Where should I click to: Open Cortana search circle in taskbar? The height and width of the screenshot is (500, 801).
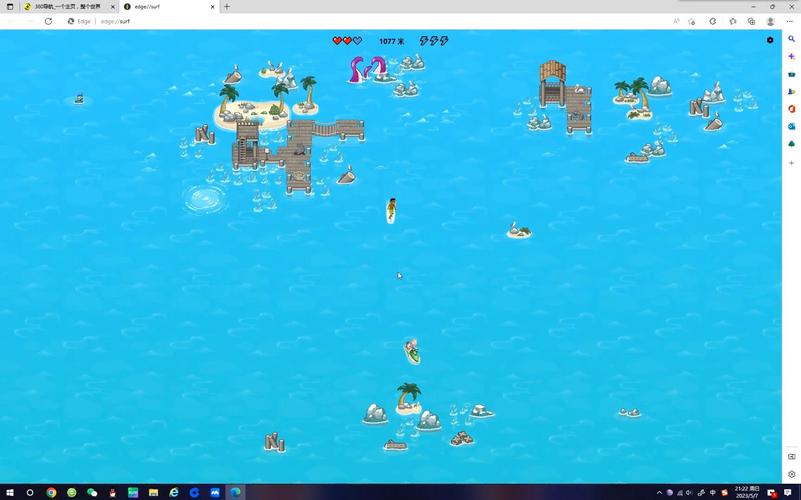pos(30,492)
